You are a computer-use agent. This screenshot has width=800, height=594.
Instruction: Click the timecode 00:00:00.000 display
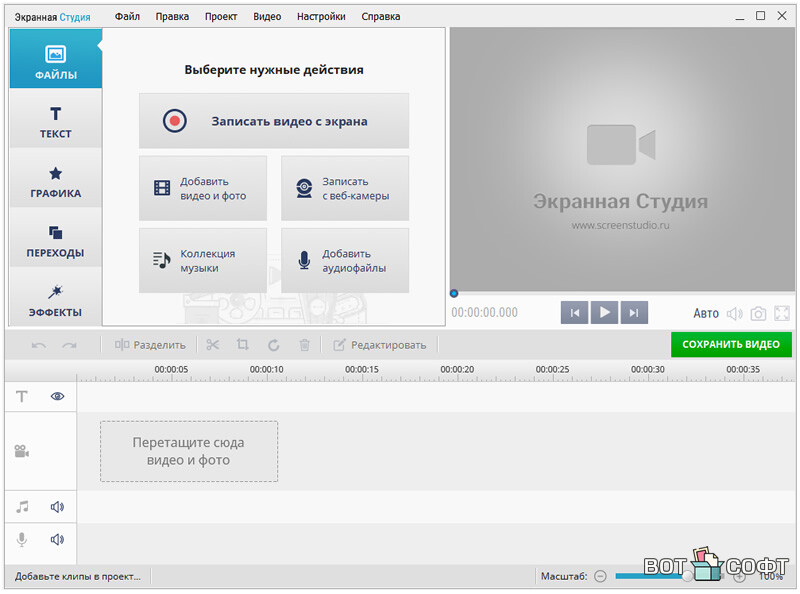click(484, 312)
